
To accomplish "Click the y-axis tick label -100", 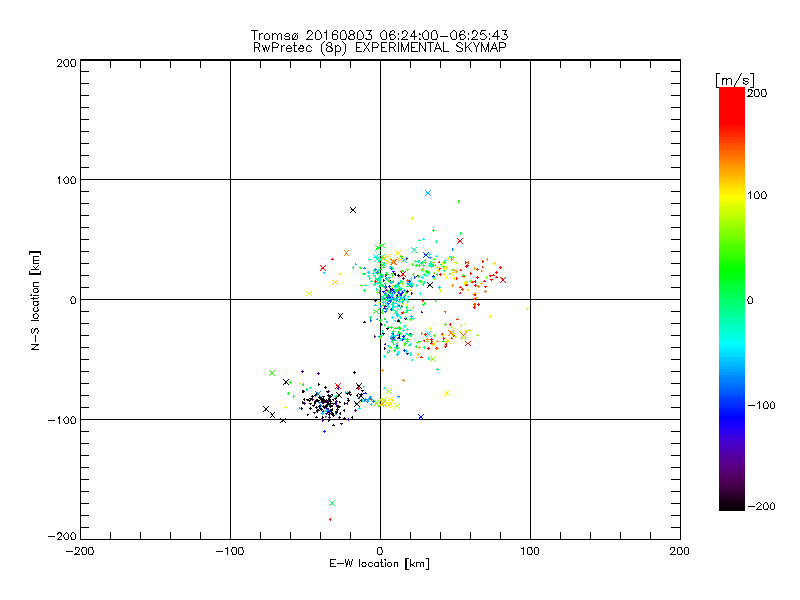I will [62, 420].
